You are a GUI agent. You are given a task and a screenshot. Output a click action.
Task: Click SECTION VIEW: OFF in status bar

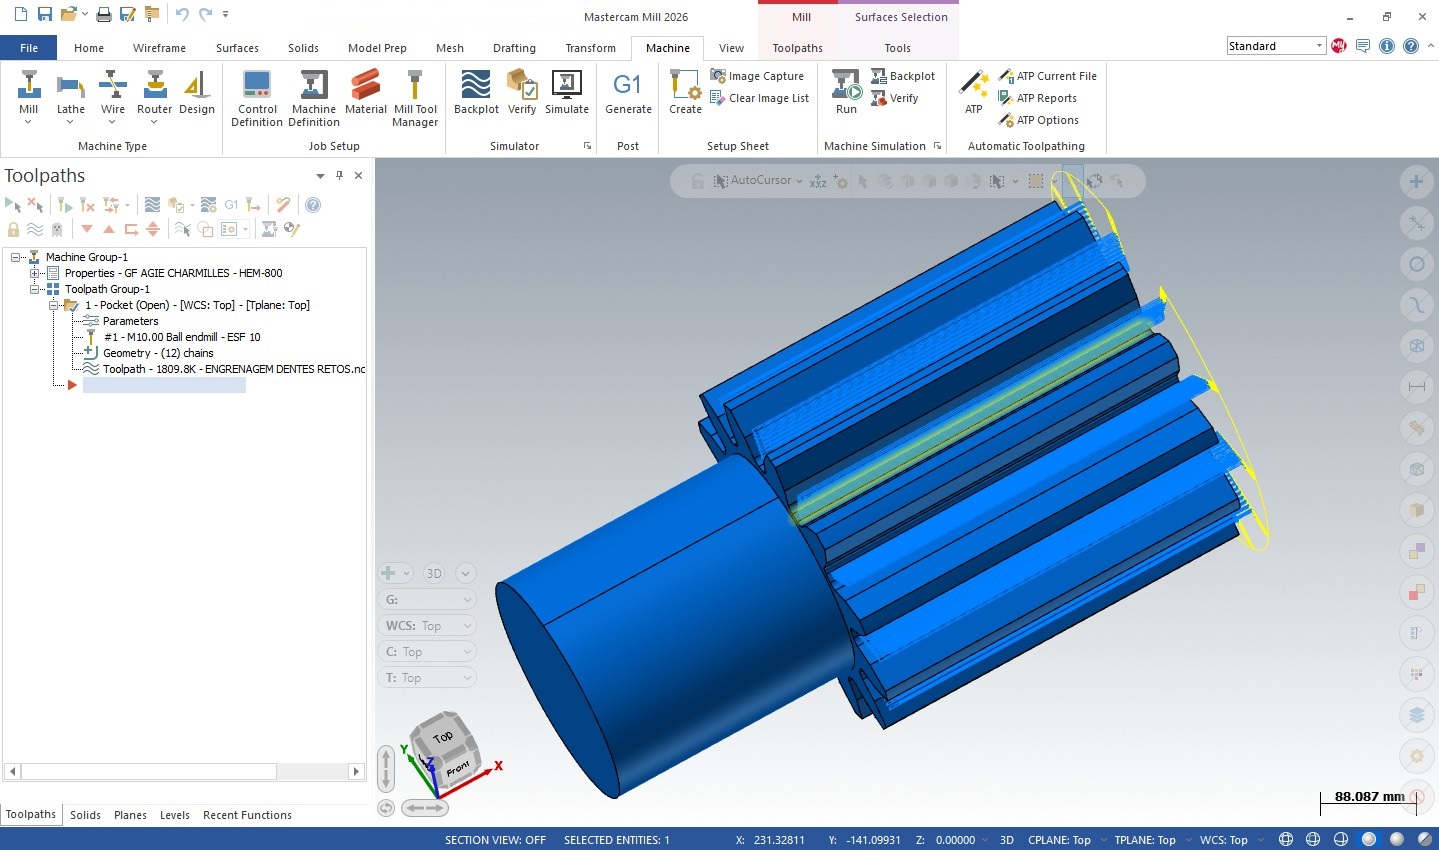point(495,840)
